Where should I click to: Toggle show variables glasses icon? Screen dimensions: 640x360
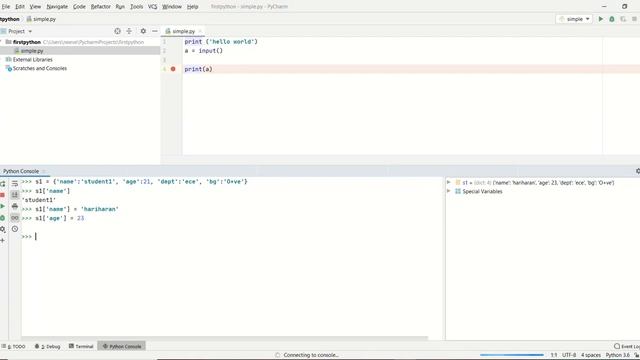click(15, 218)
